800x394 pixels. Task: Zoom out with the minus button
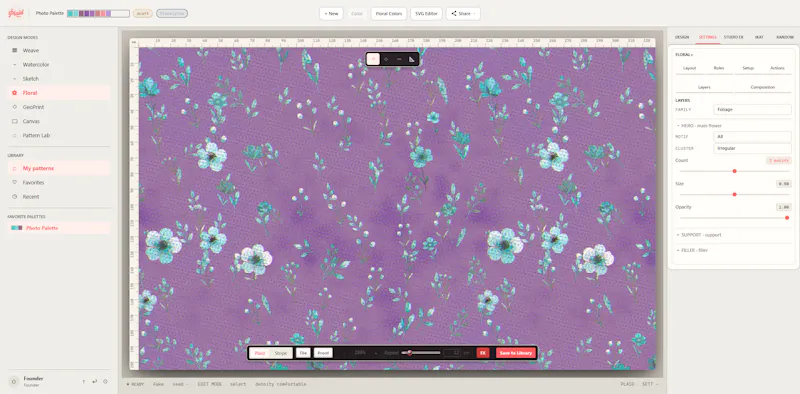(344, 353)
